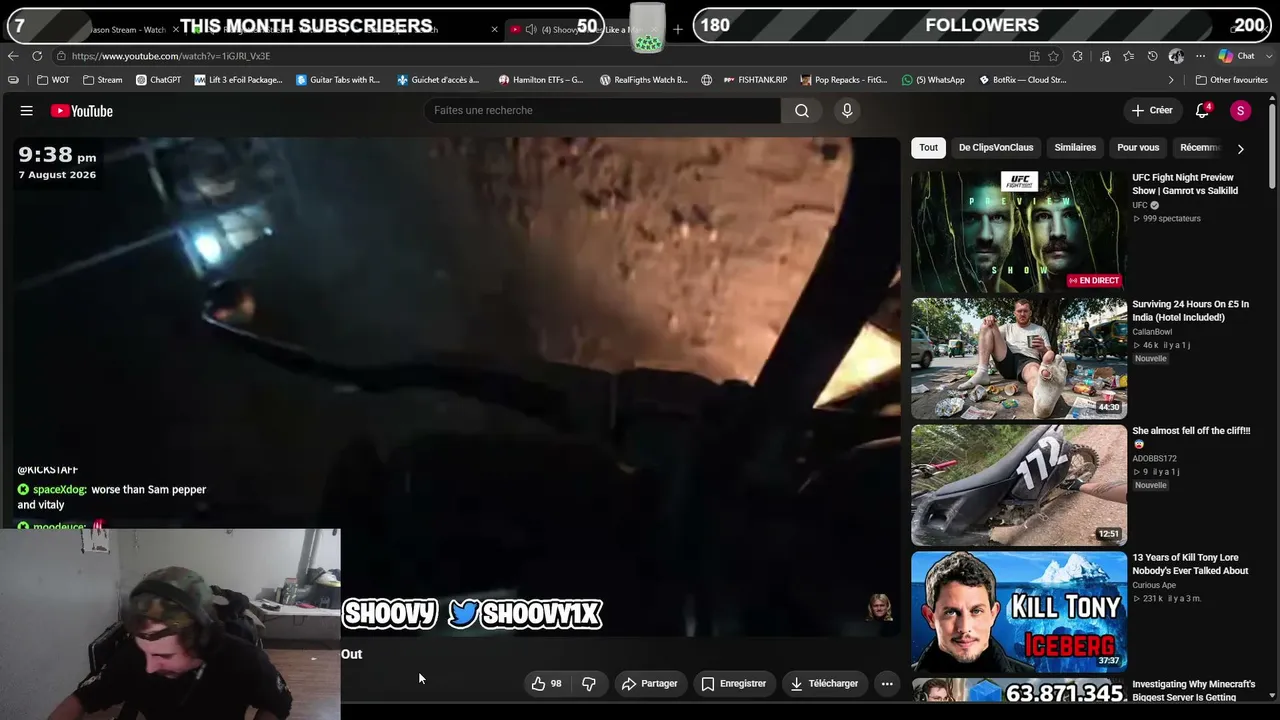Open the Créer dropdown menu
This screenshot has height=720, width=1280.
tap(1152, 111)
